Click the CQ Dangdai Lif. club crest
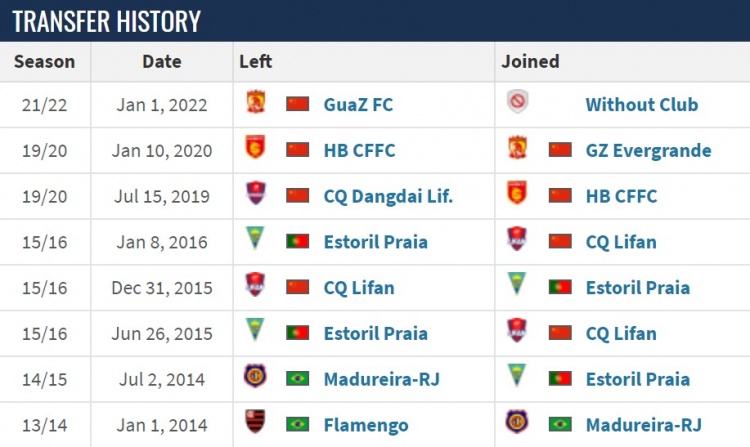750x447 pixels. (x=255, y=193)
